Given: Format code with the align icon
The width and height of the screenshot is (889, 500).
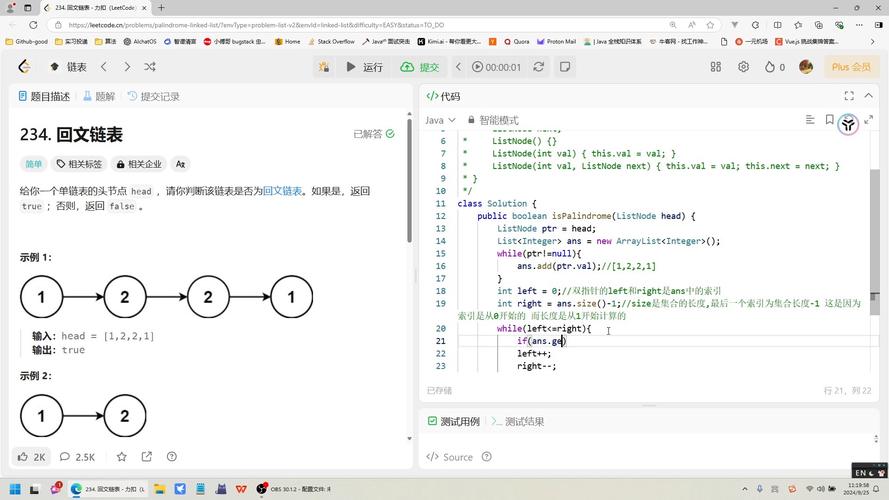Looking at the screenshot, I should pyautogui.click(x=810, y=120).
